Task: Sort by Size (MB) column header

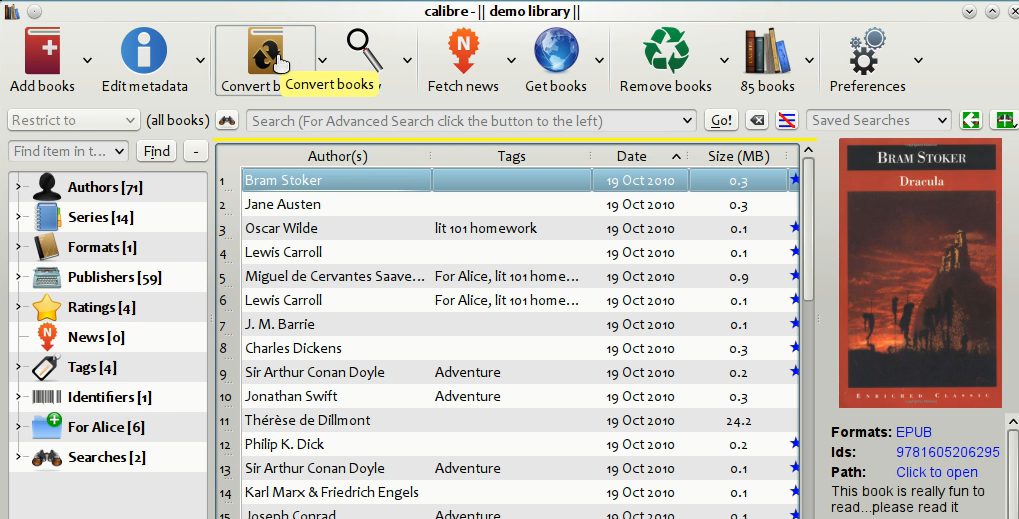Action: coord(738,157)
